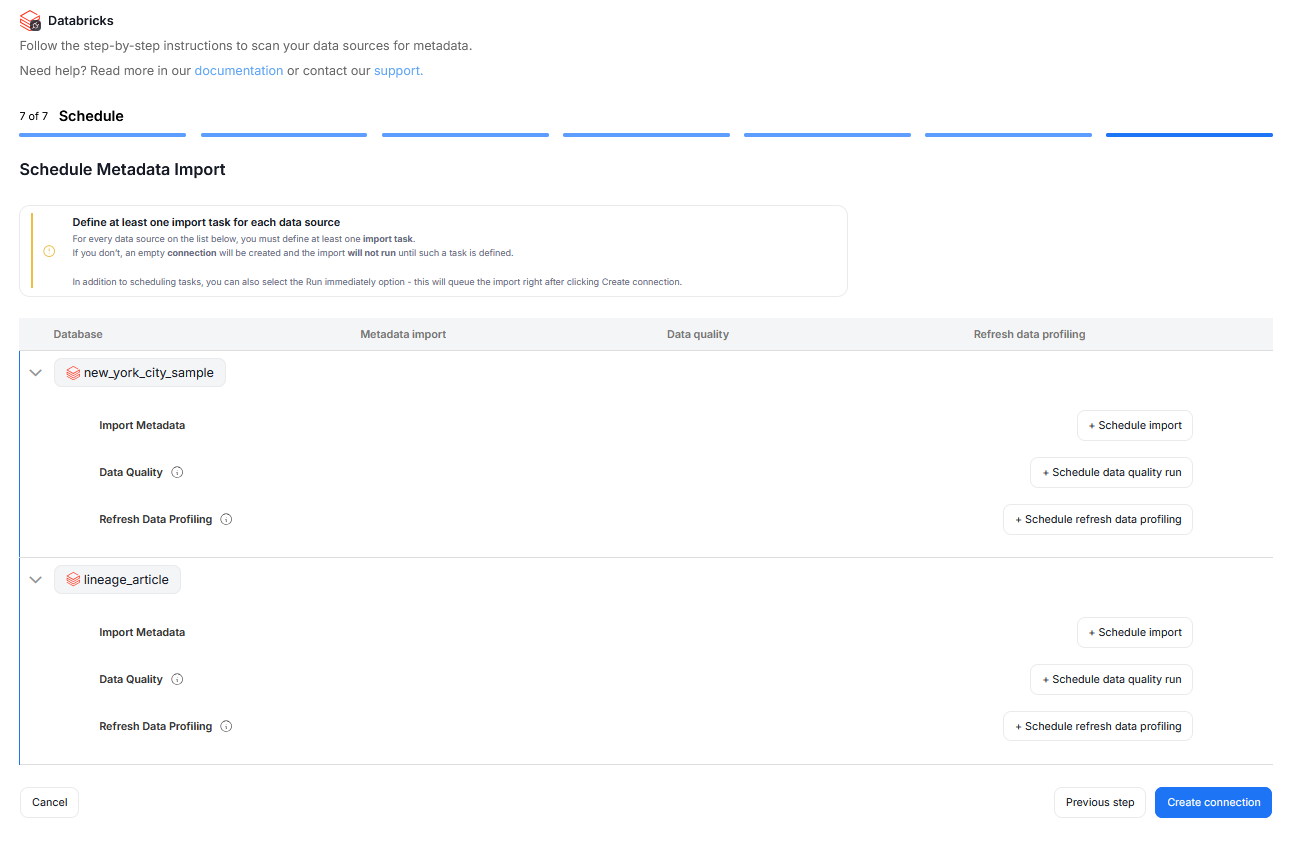Schedule data quality run for lineage_article
Screen dimensions: 1312x847
(1111, 680)
